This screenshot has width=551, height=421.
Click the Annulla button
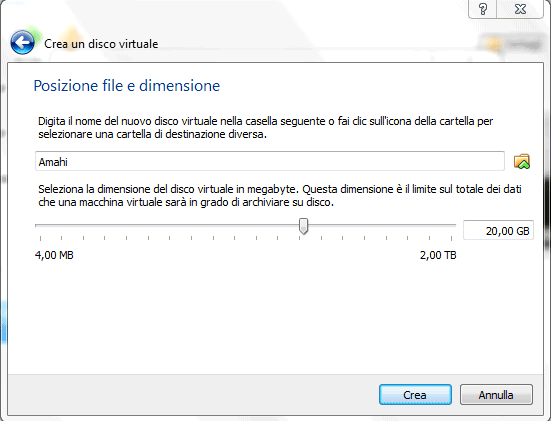pos(496,395)
